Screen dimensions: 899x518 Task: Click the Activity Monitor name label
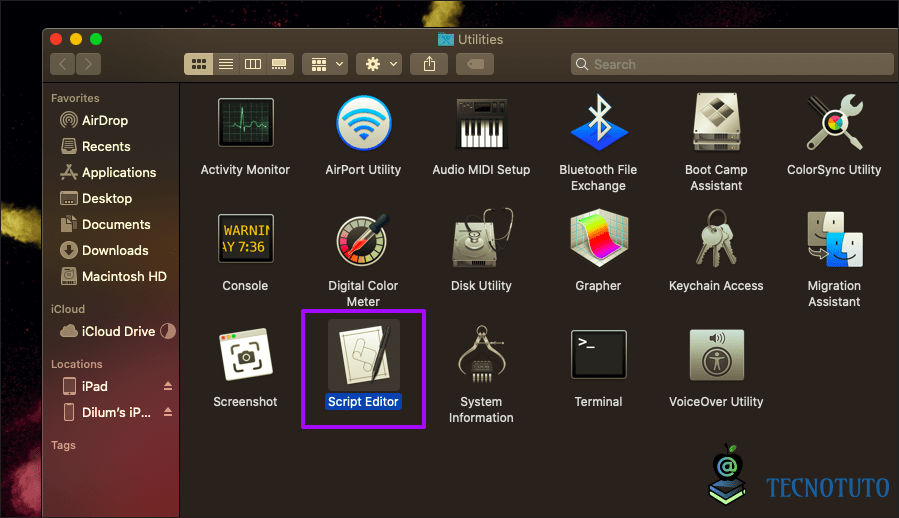(x=245, y=170)
